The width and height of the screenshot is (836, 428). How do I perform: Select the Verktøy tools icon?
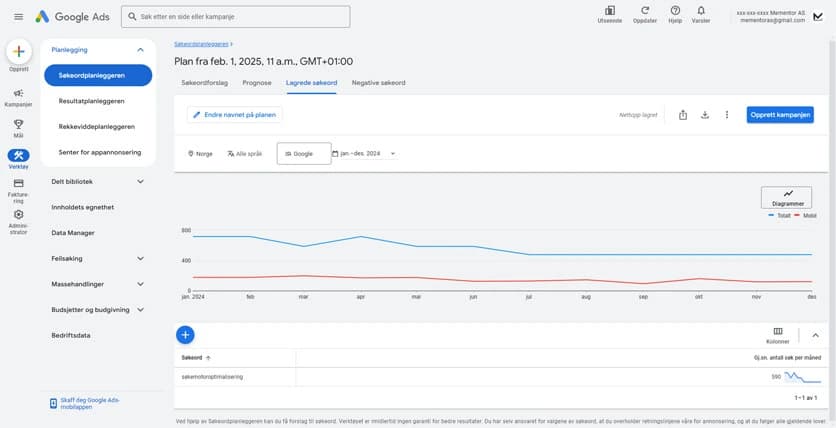point(19,159)
